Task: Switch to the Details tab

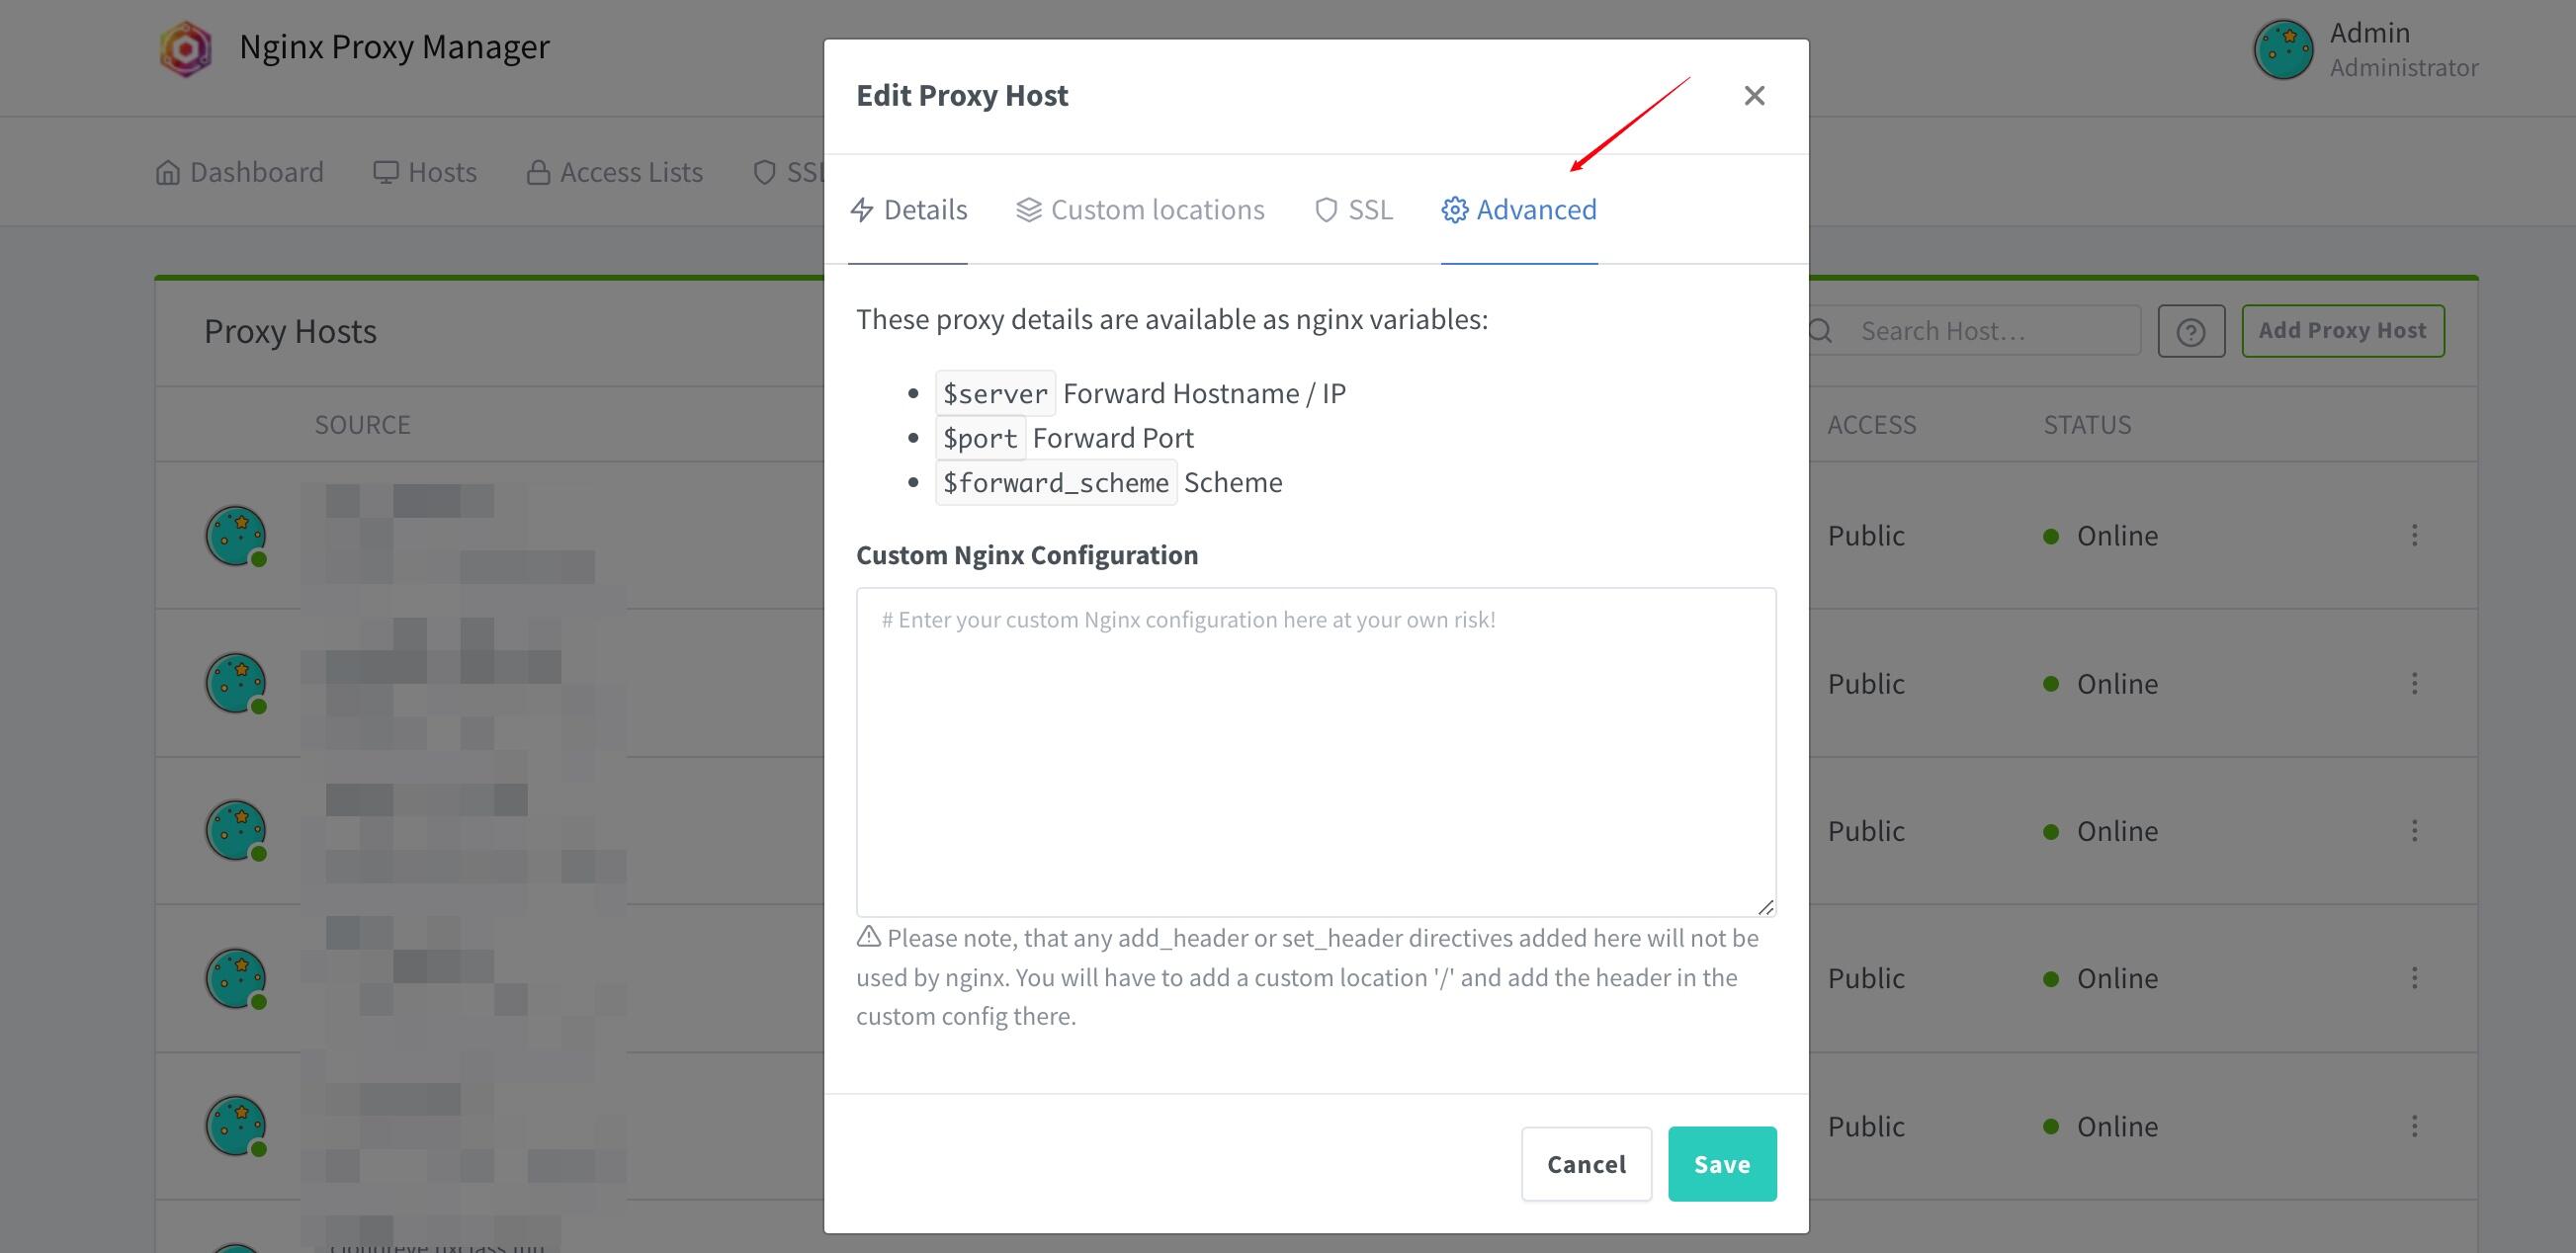Action: (908, 210)
